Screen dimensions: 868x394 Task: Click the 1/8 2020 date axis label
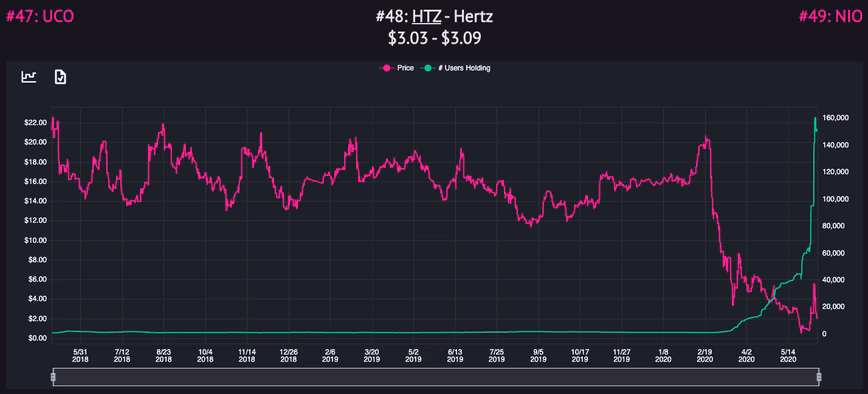[x=663, y=355]
